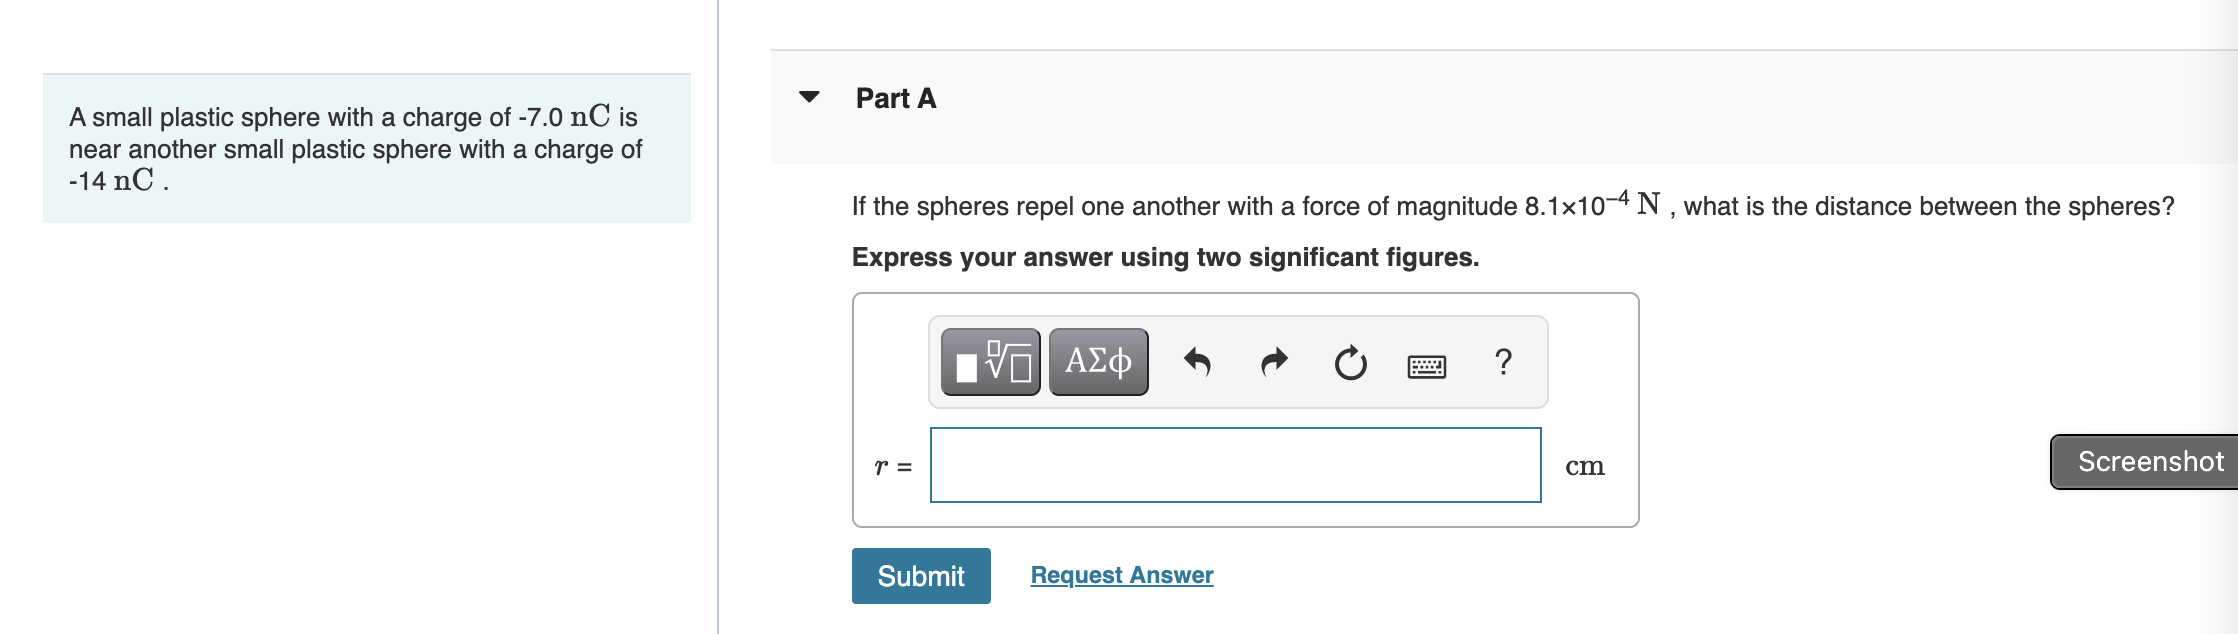Select the cm unit label
Viewport: 2238px width, 634px height.
(1585, 466)
